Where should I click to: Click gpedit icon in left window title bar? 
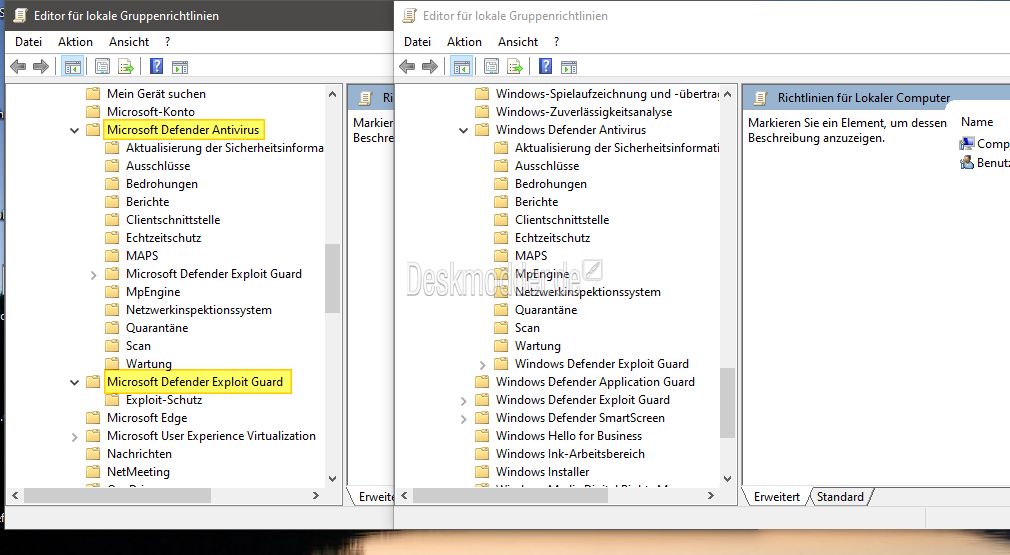[20, 15]
